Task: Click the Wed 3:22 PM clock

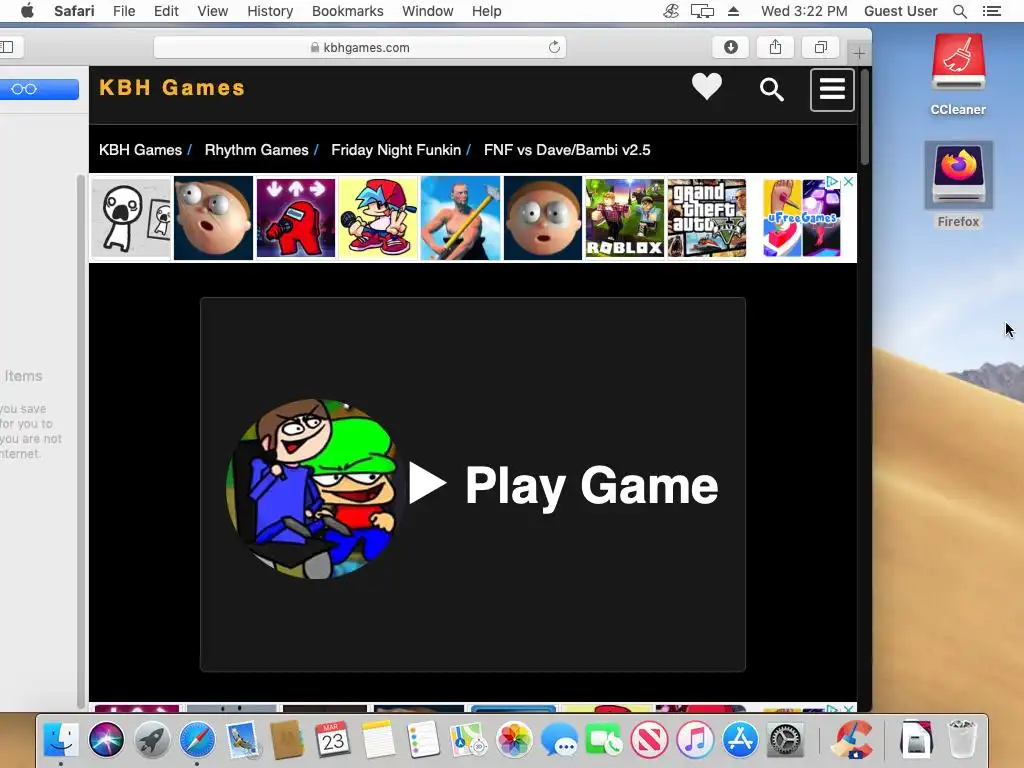Action: 804,11
